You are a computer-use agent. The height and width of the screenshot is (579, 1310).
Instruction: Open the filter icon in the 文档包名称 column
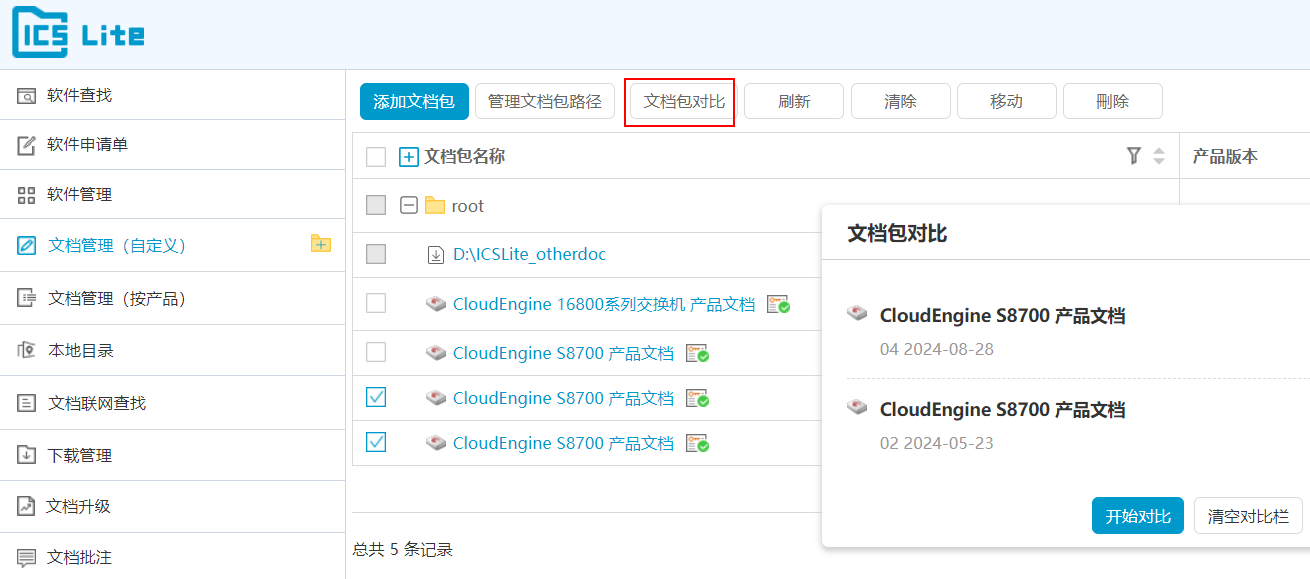1133,156
